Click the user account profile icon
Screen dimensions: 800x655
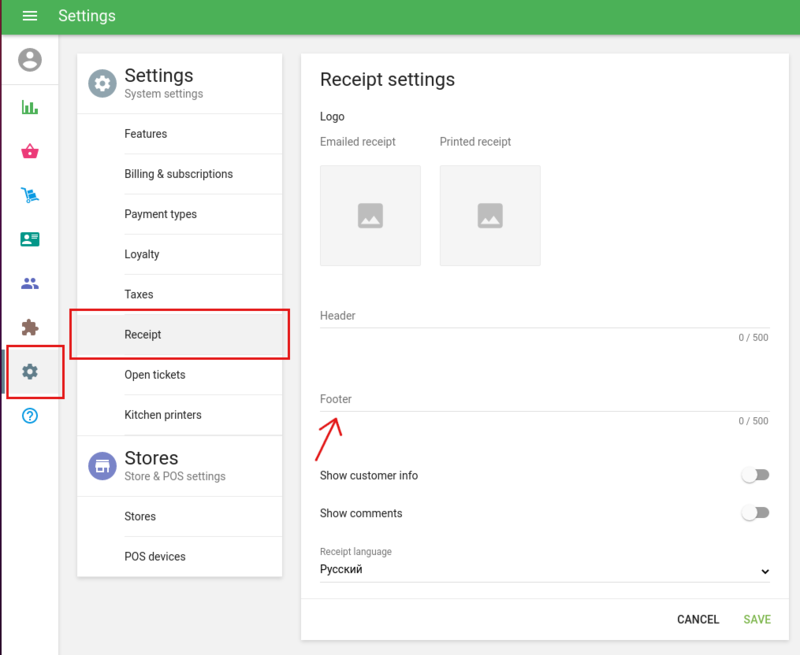point(30,60)
